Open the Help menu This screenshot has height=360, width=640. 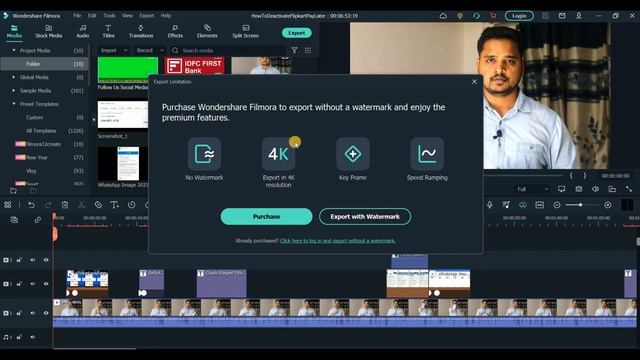166,16
